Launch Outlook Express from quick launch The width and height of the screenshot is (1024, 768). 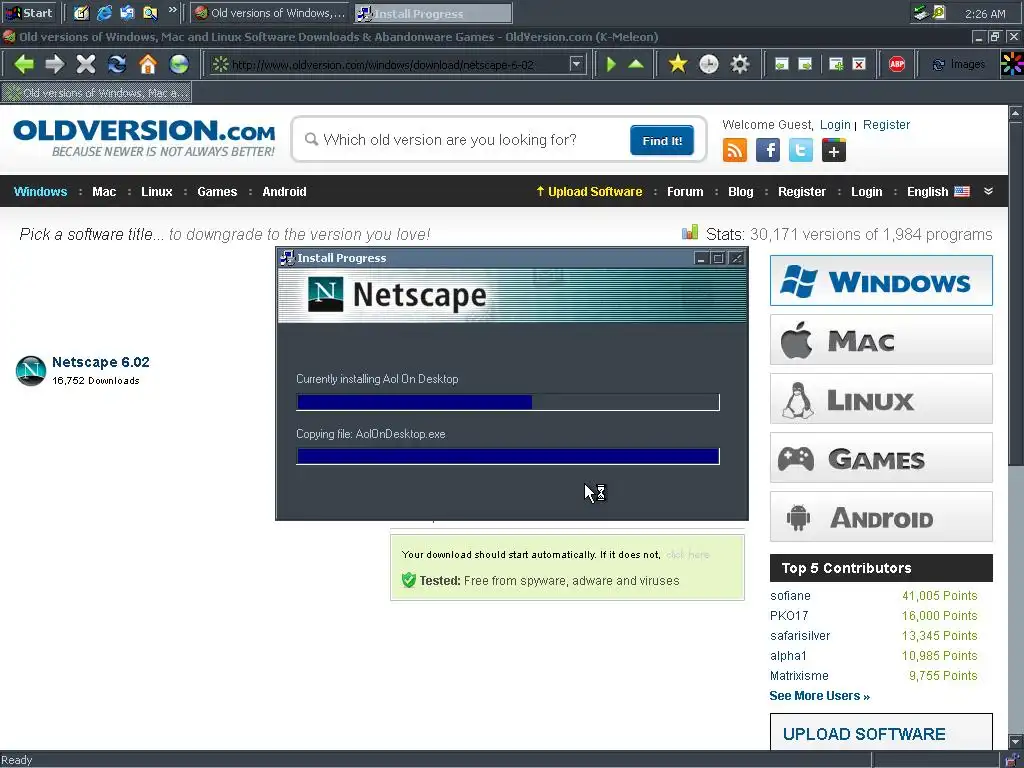click(127, 12)
